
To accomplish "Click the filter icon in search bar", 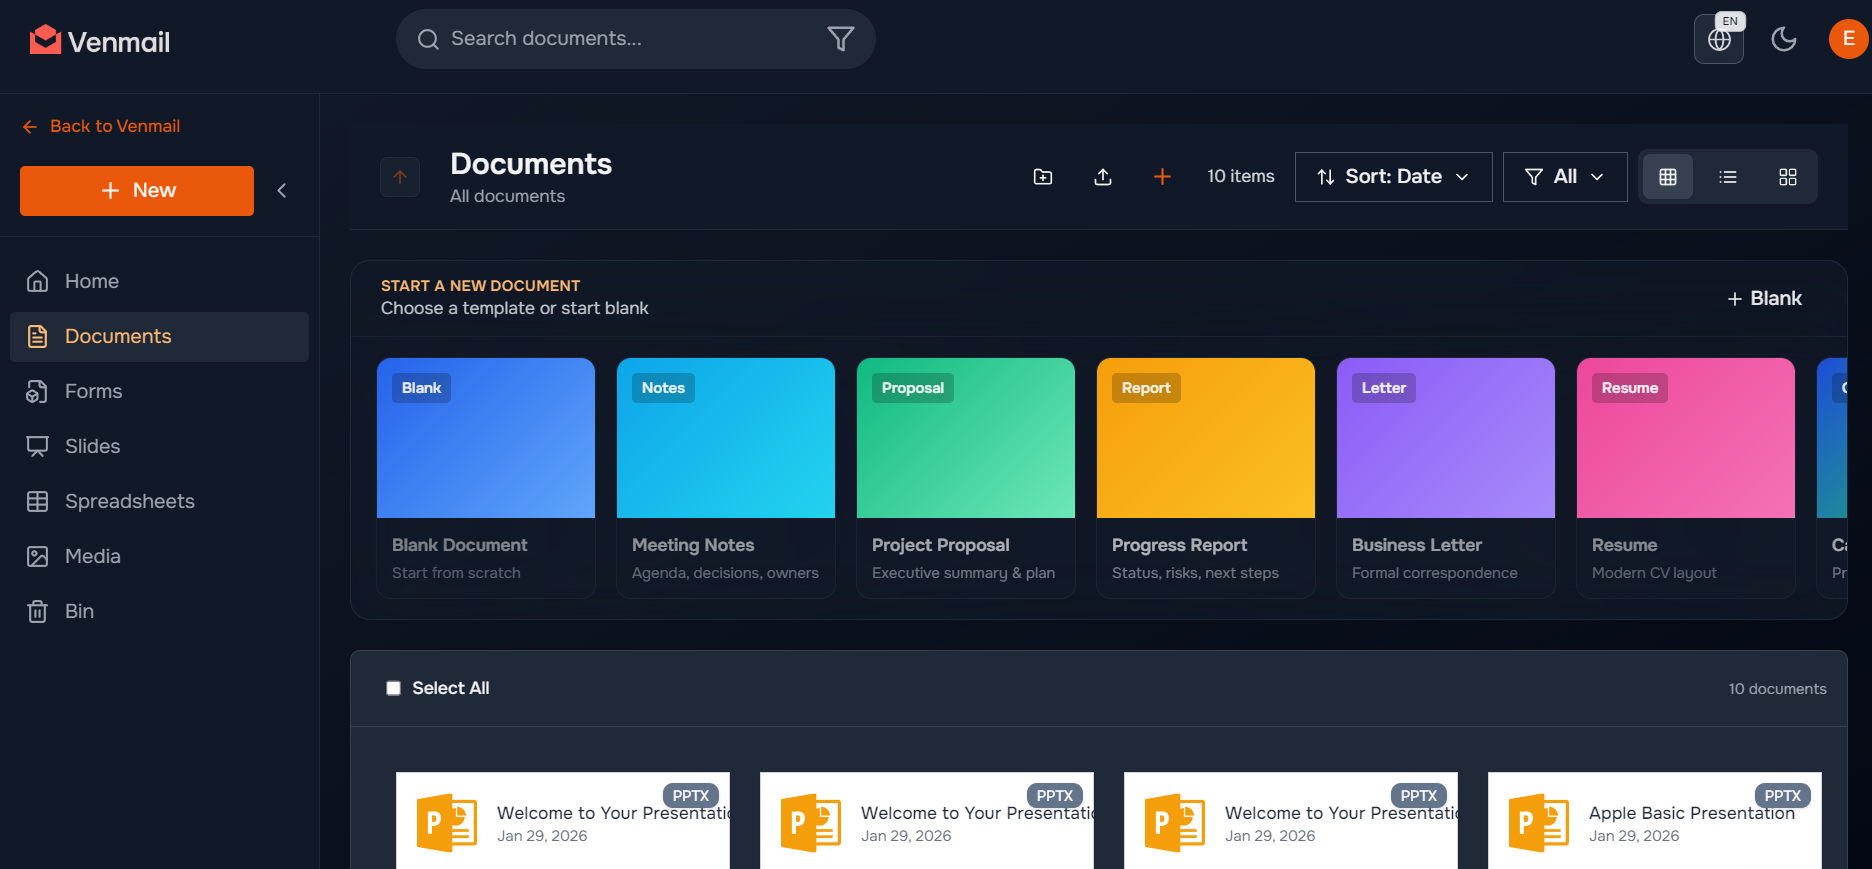I will pos(840,39).
